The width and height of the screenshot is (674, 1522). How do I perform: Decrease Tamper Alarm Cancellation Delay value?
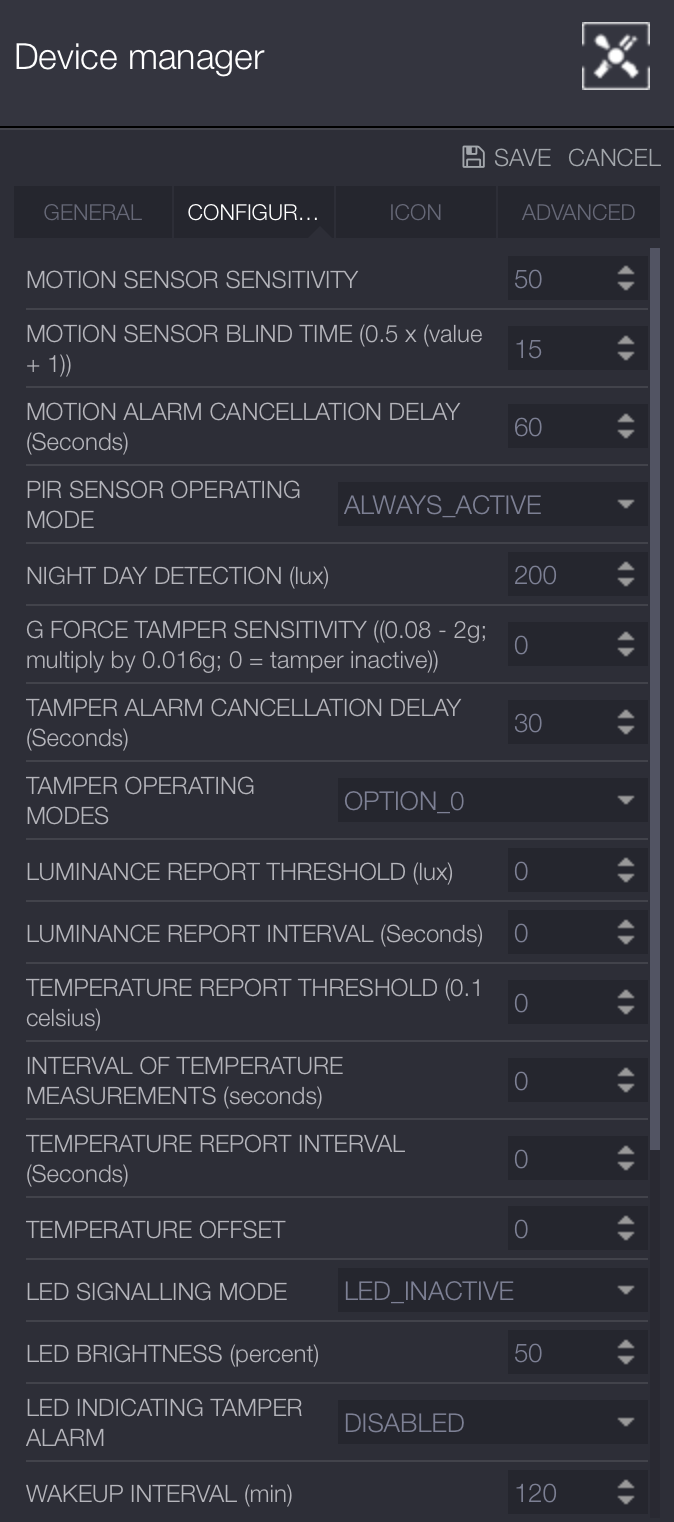tap(626, 731)
